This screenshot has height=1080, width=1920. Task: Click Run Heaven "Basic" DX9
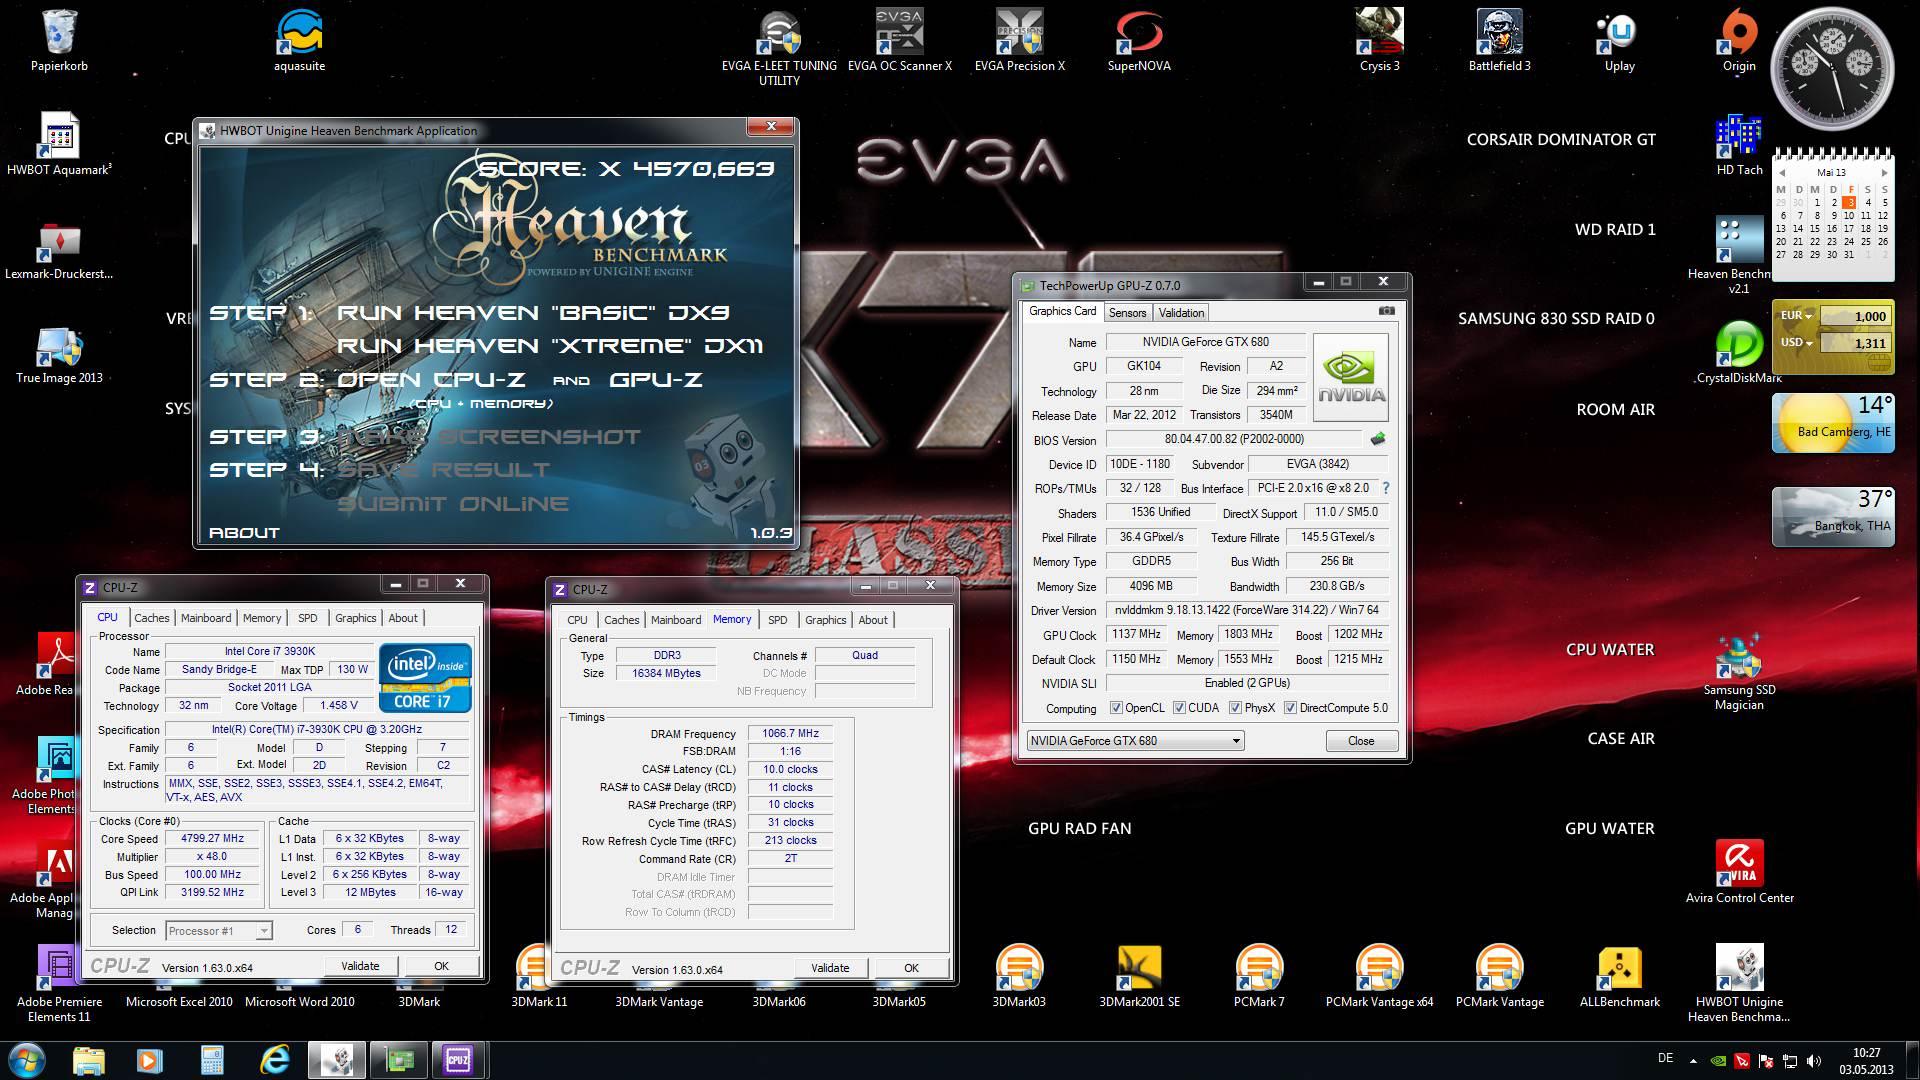tap(533, 313)
